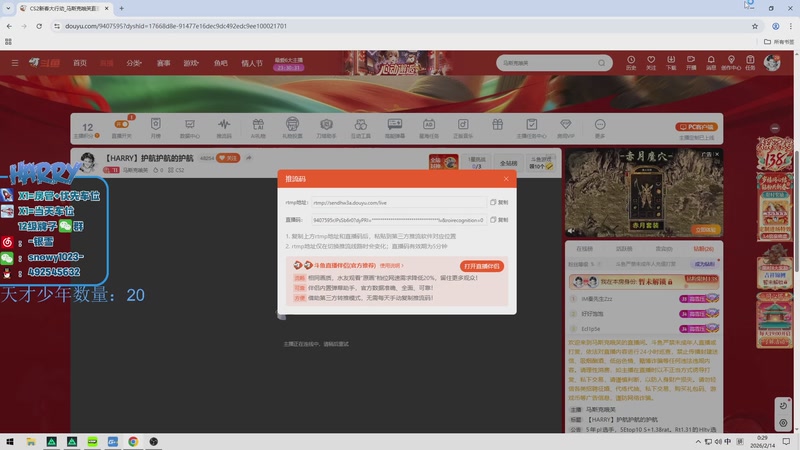Open the hamburger menu in Douyu header

(15, 63)
